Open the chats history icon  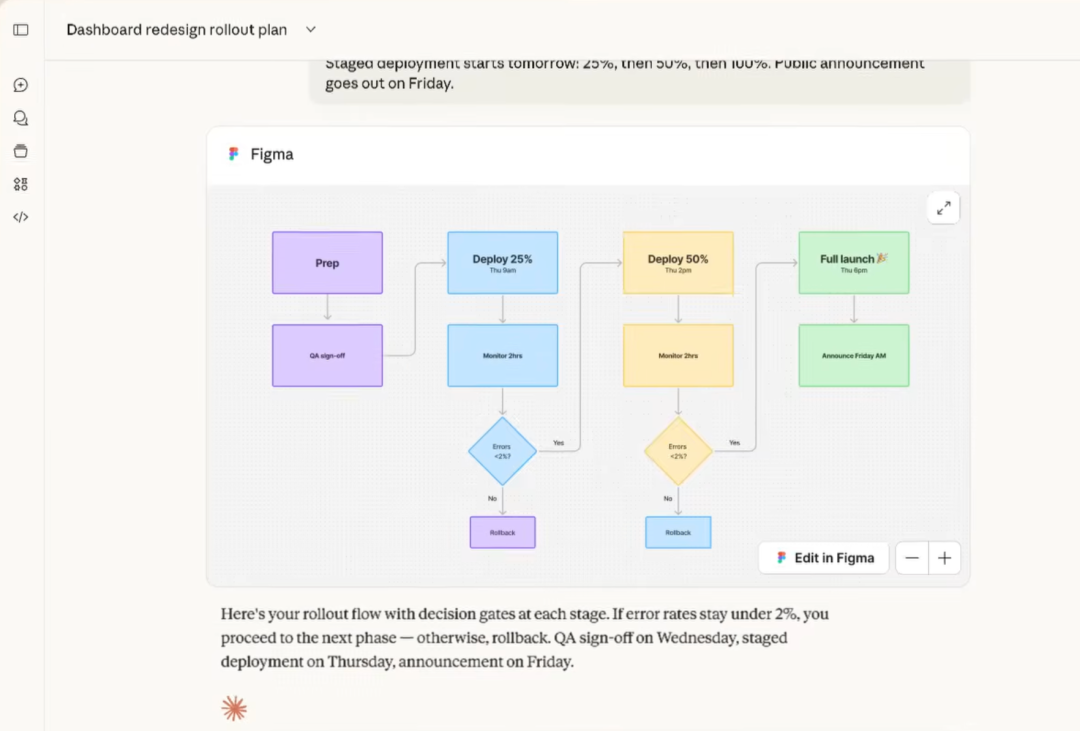point(20,118)
